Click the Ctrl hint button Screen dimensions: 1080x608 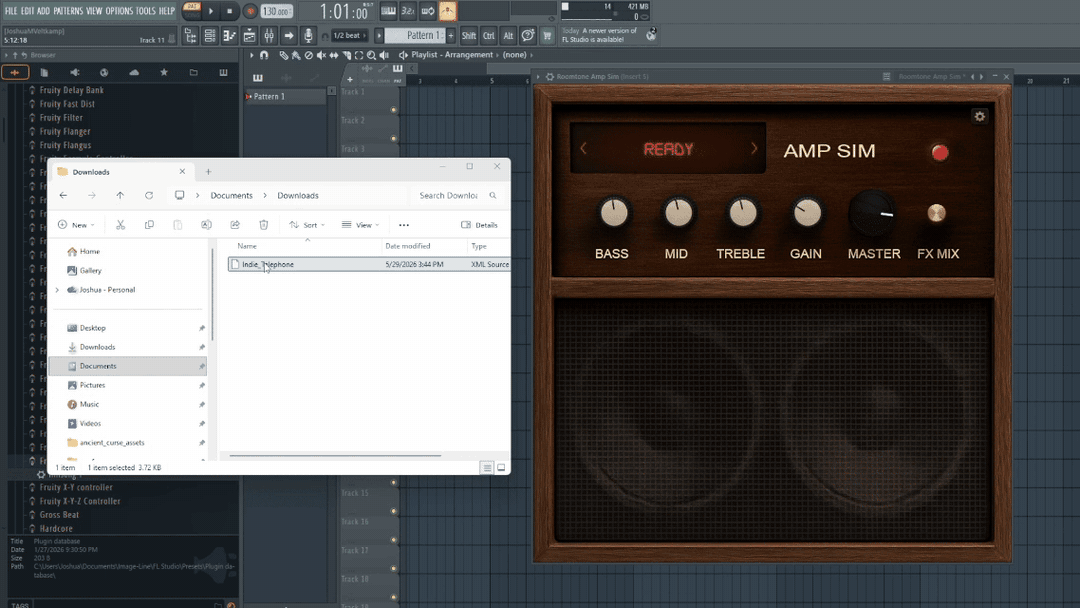coord(488,36)
